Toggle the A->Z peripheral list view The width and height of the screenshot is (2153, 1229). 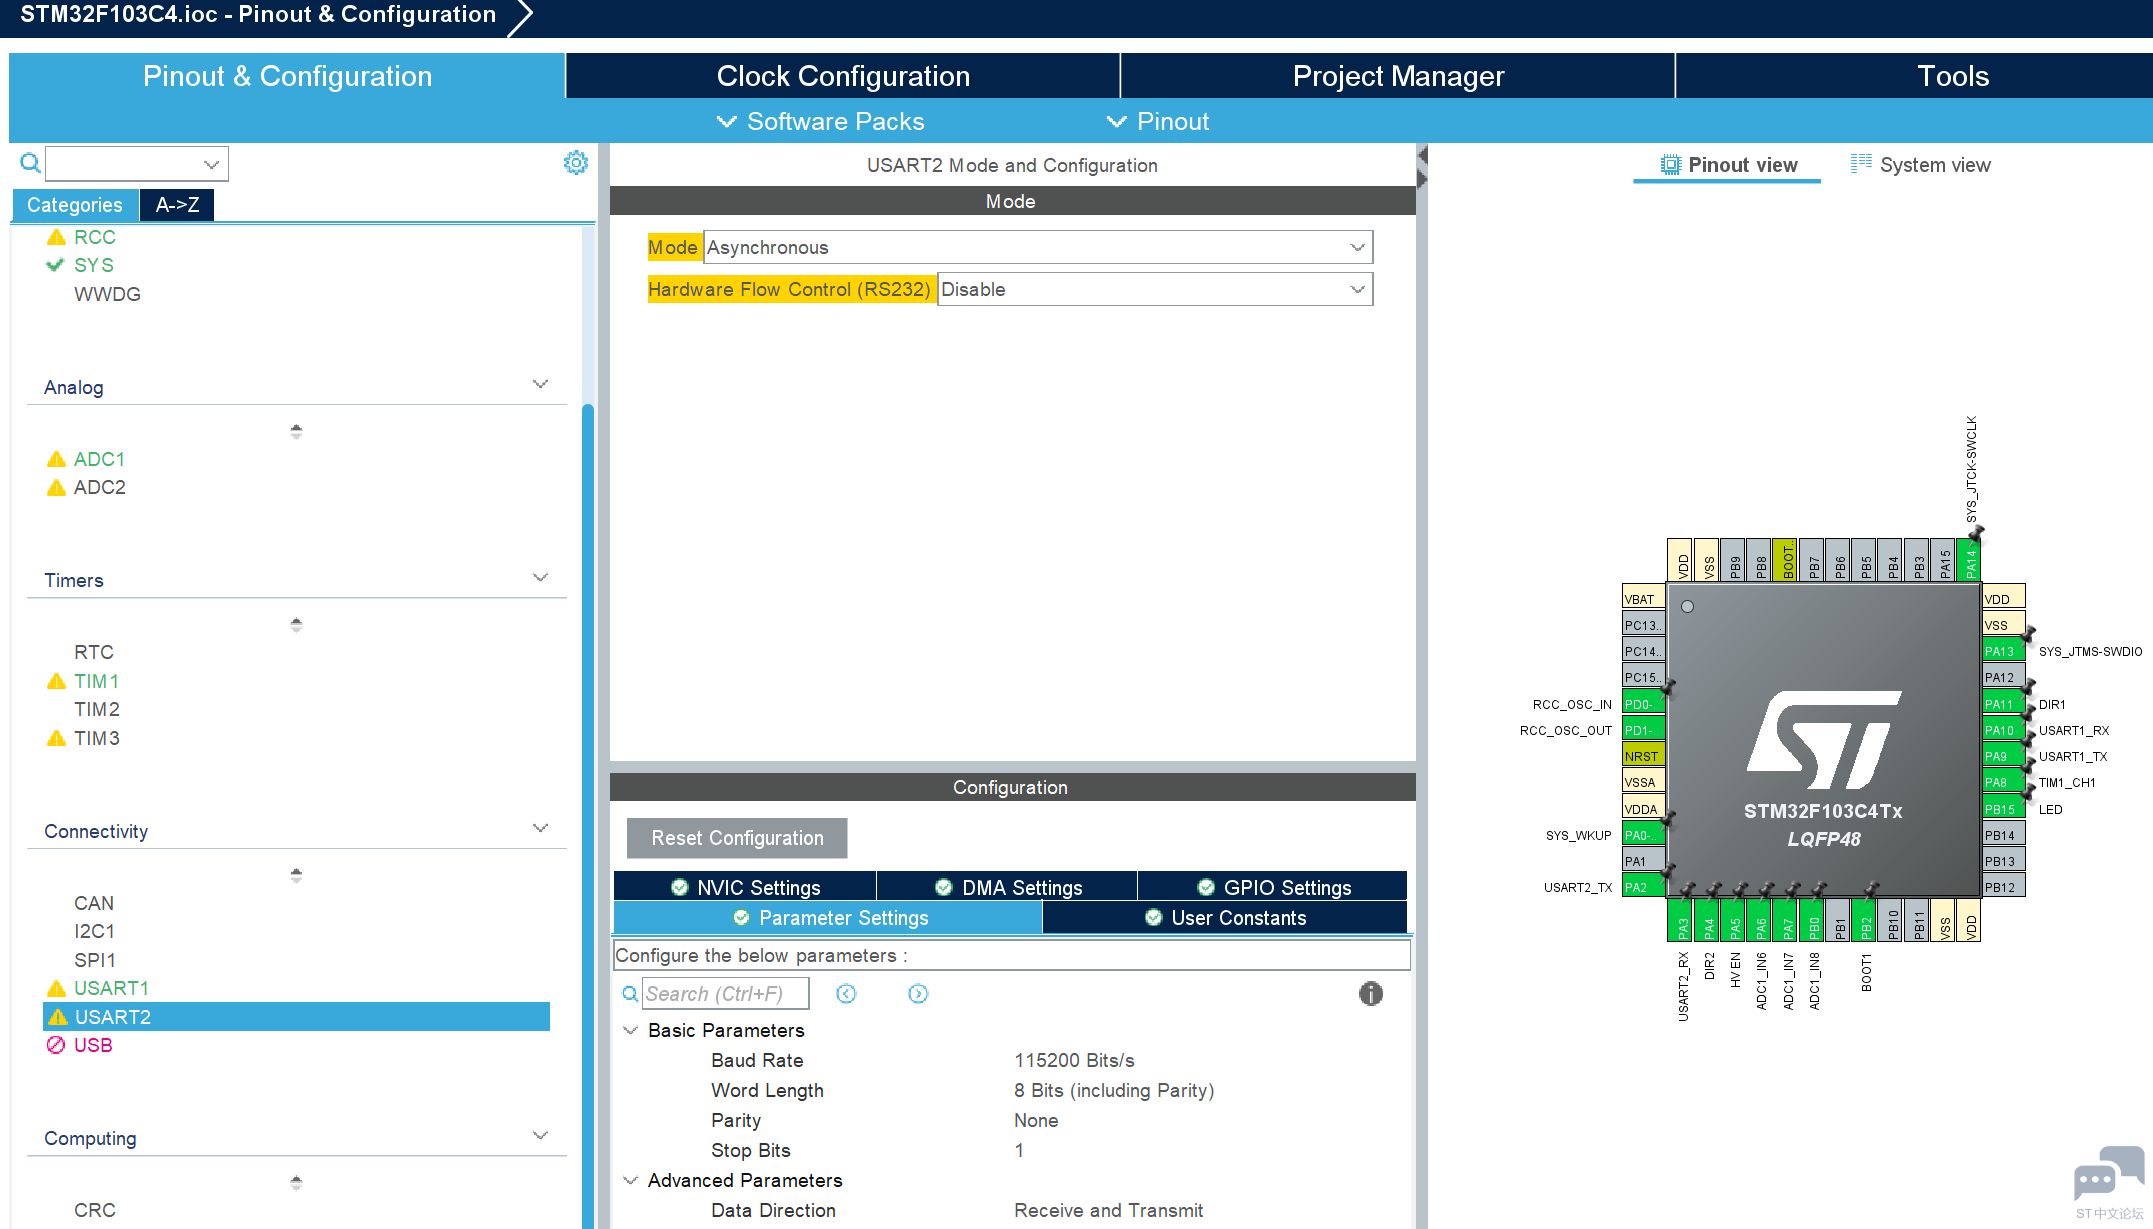177,205
